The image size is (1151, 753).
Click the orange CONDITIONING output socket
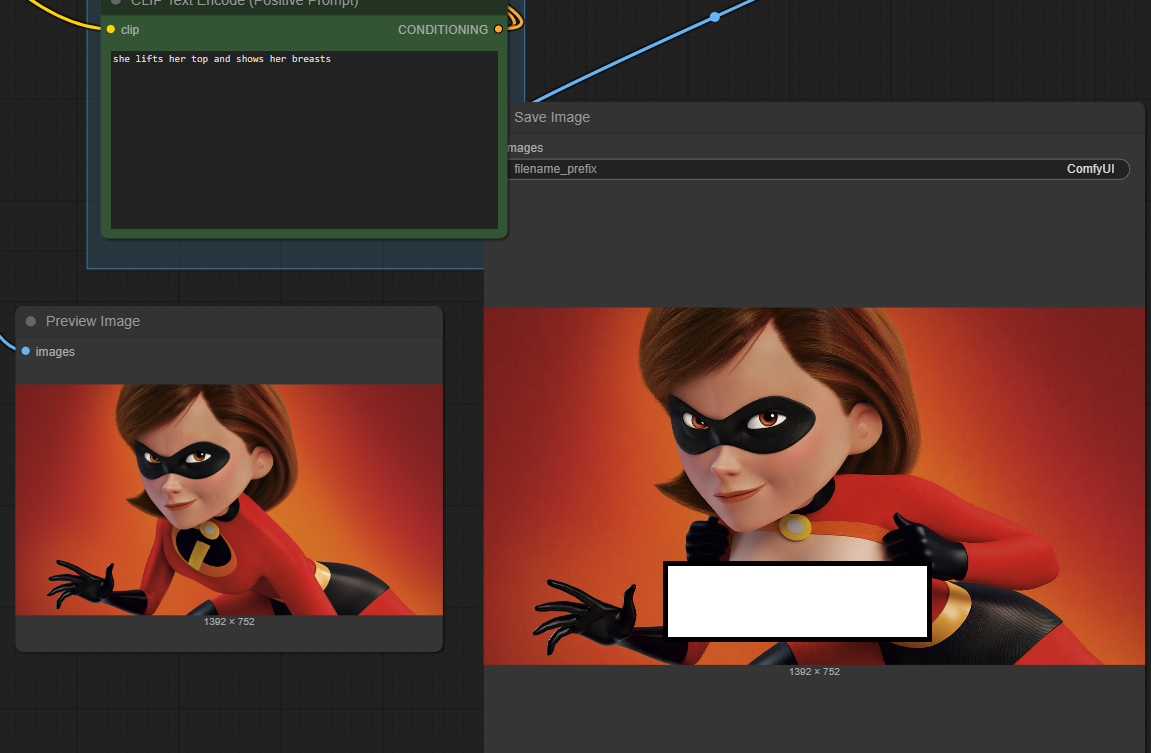(x=498, y=29)
